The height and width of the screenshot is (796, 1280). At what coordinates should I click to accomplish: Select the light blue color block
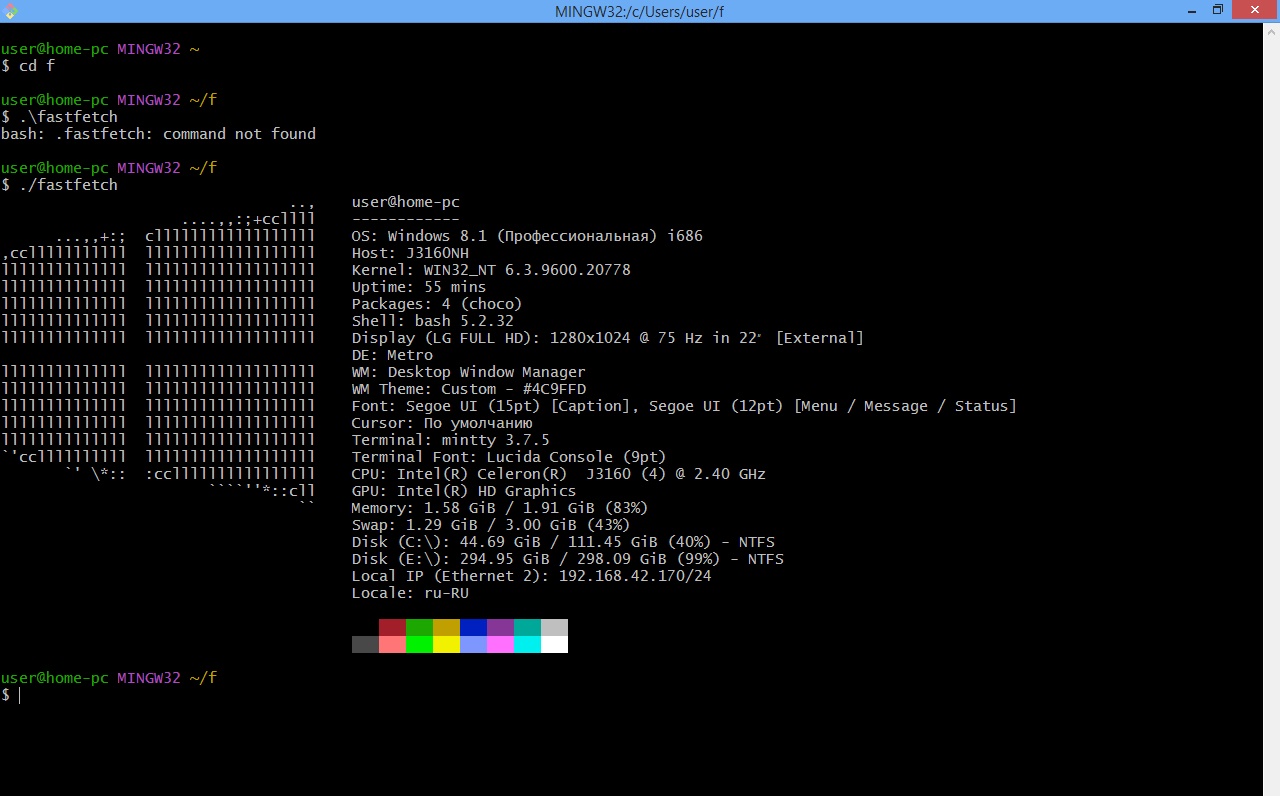[x=473, y=644]
